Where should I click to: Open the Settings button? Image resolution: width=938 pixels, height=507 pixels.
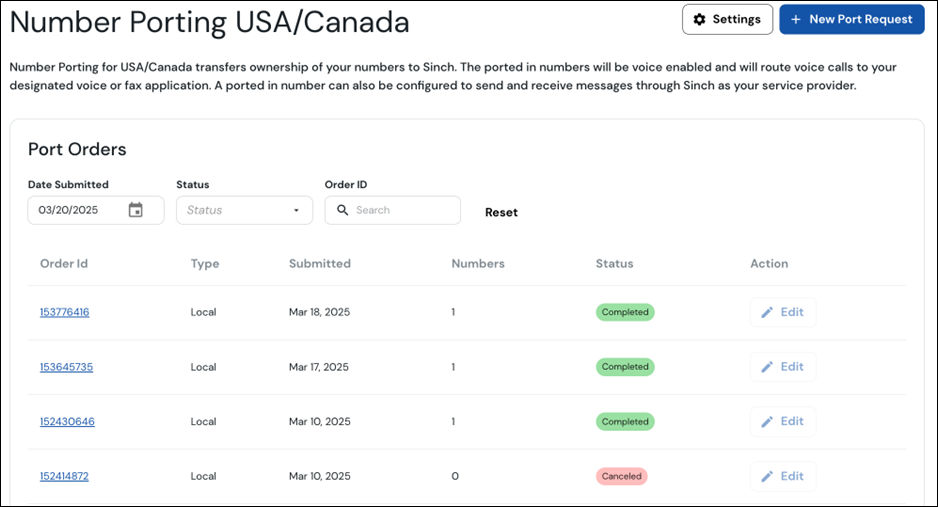727,20
